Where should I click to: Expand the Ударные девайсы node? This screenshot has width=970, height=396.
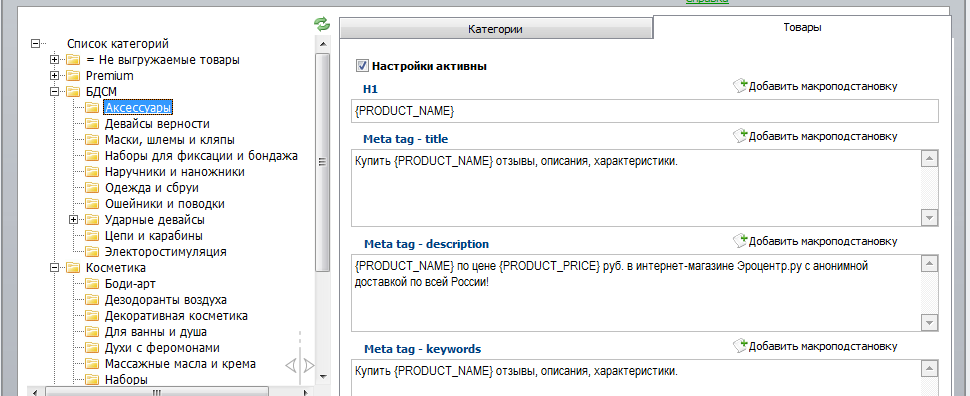[x=74, y=220]
